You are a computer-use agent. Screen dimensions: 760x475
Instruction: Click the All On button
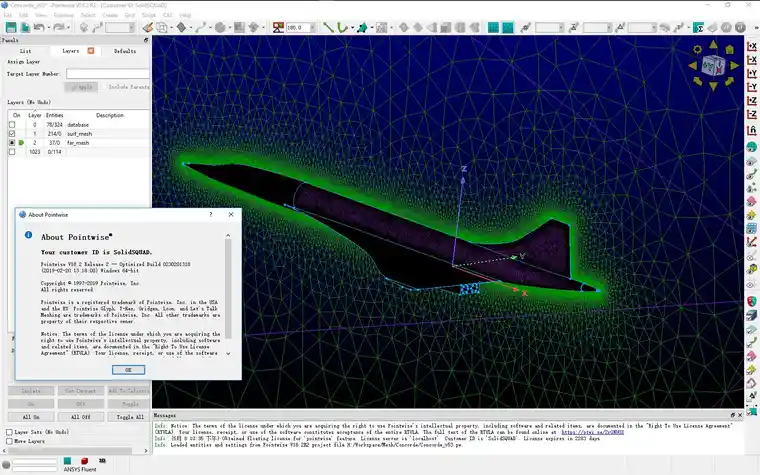click(31, 417)
